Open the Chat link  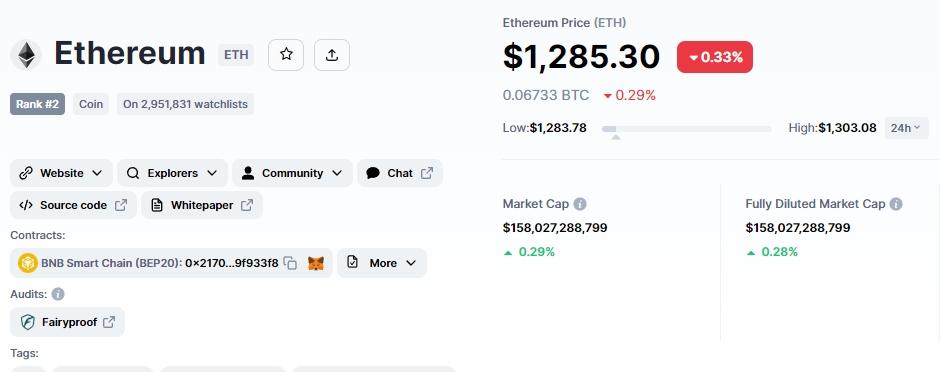pos(400,173)
